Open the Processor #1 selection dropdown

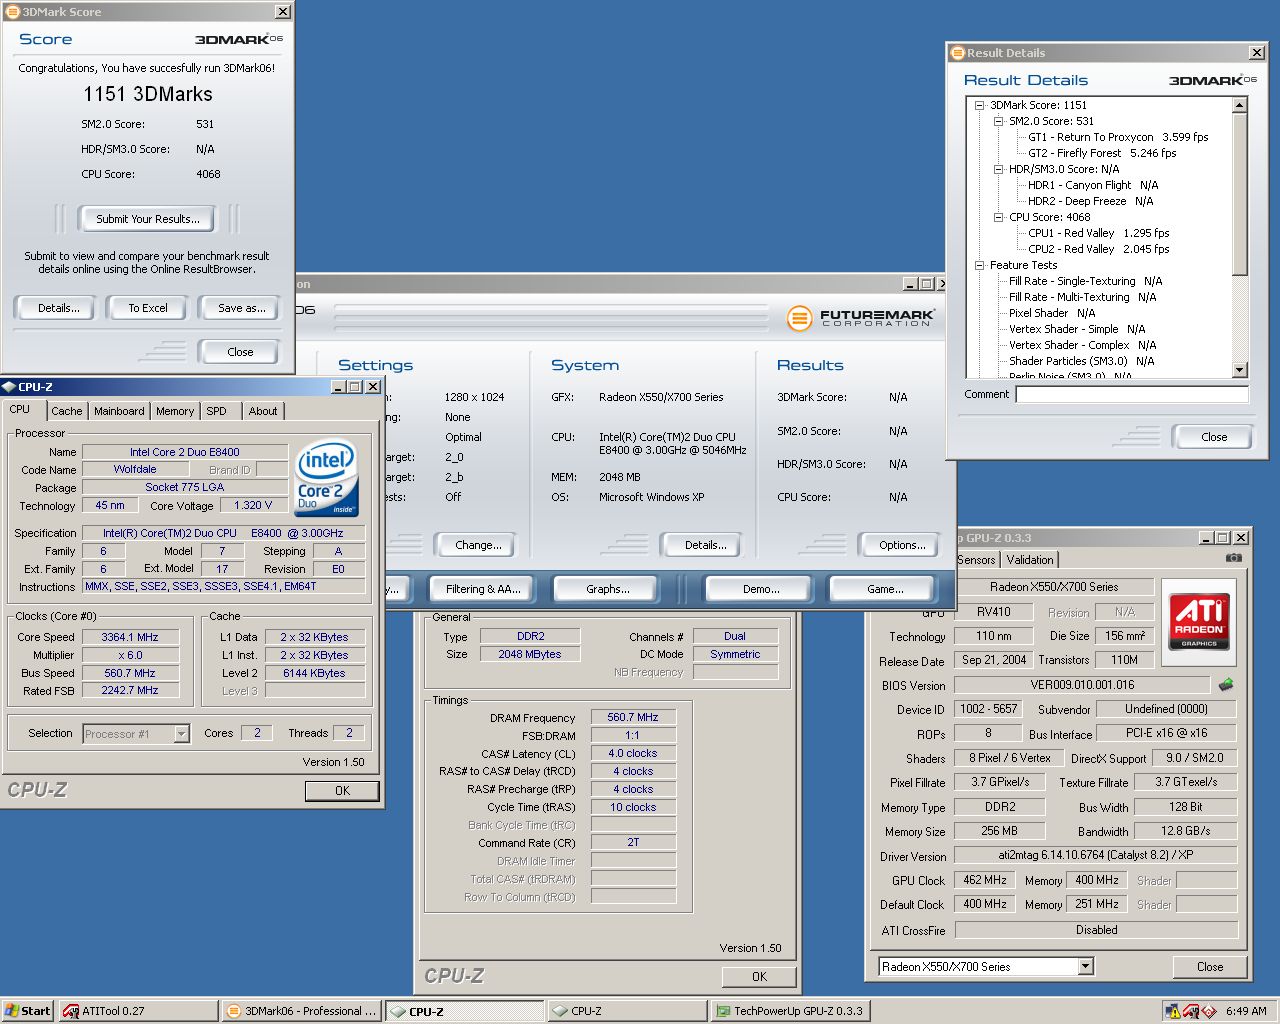(x=181, y=734)
